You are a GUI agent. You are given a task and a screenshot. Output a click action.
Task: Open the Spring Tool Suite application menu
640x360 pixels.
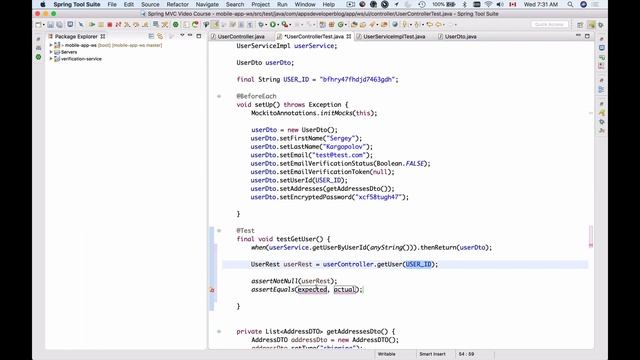pyautogui.click(x=77, y=4)
